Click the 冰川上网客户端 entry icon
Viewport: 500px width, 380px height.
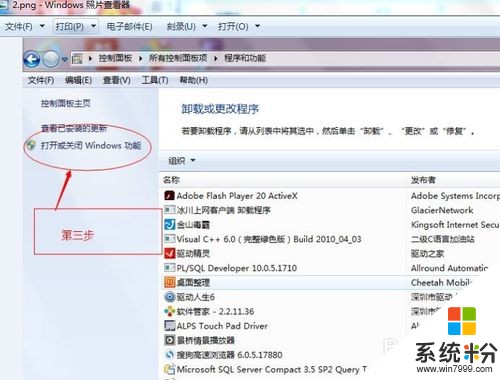[x=169, y=210]
